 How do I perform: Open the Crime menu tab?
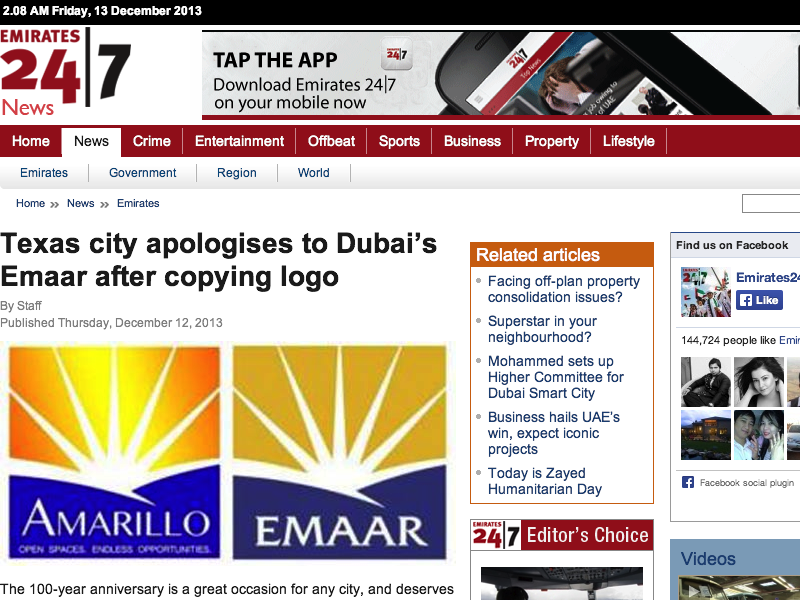pos(152,141)
